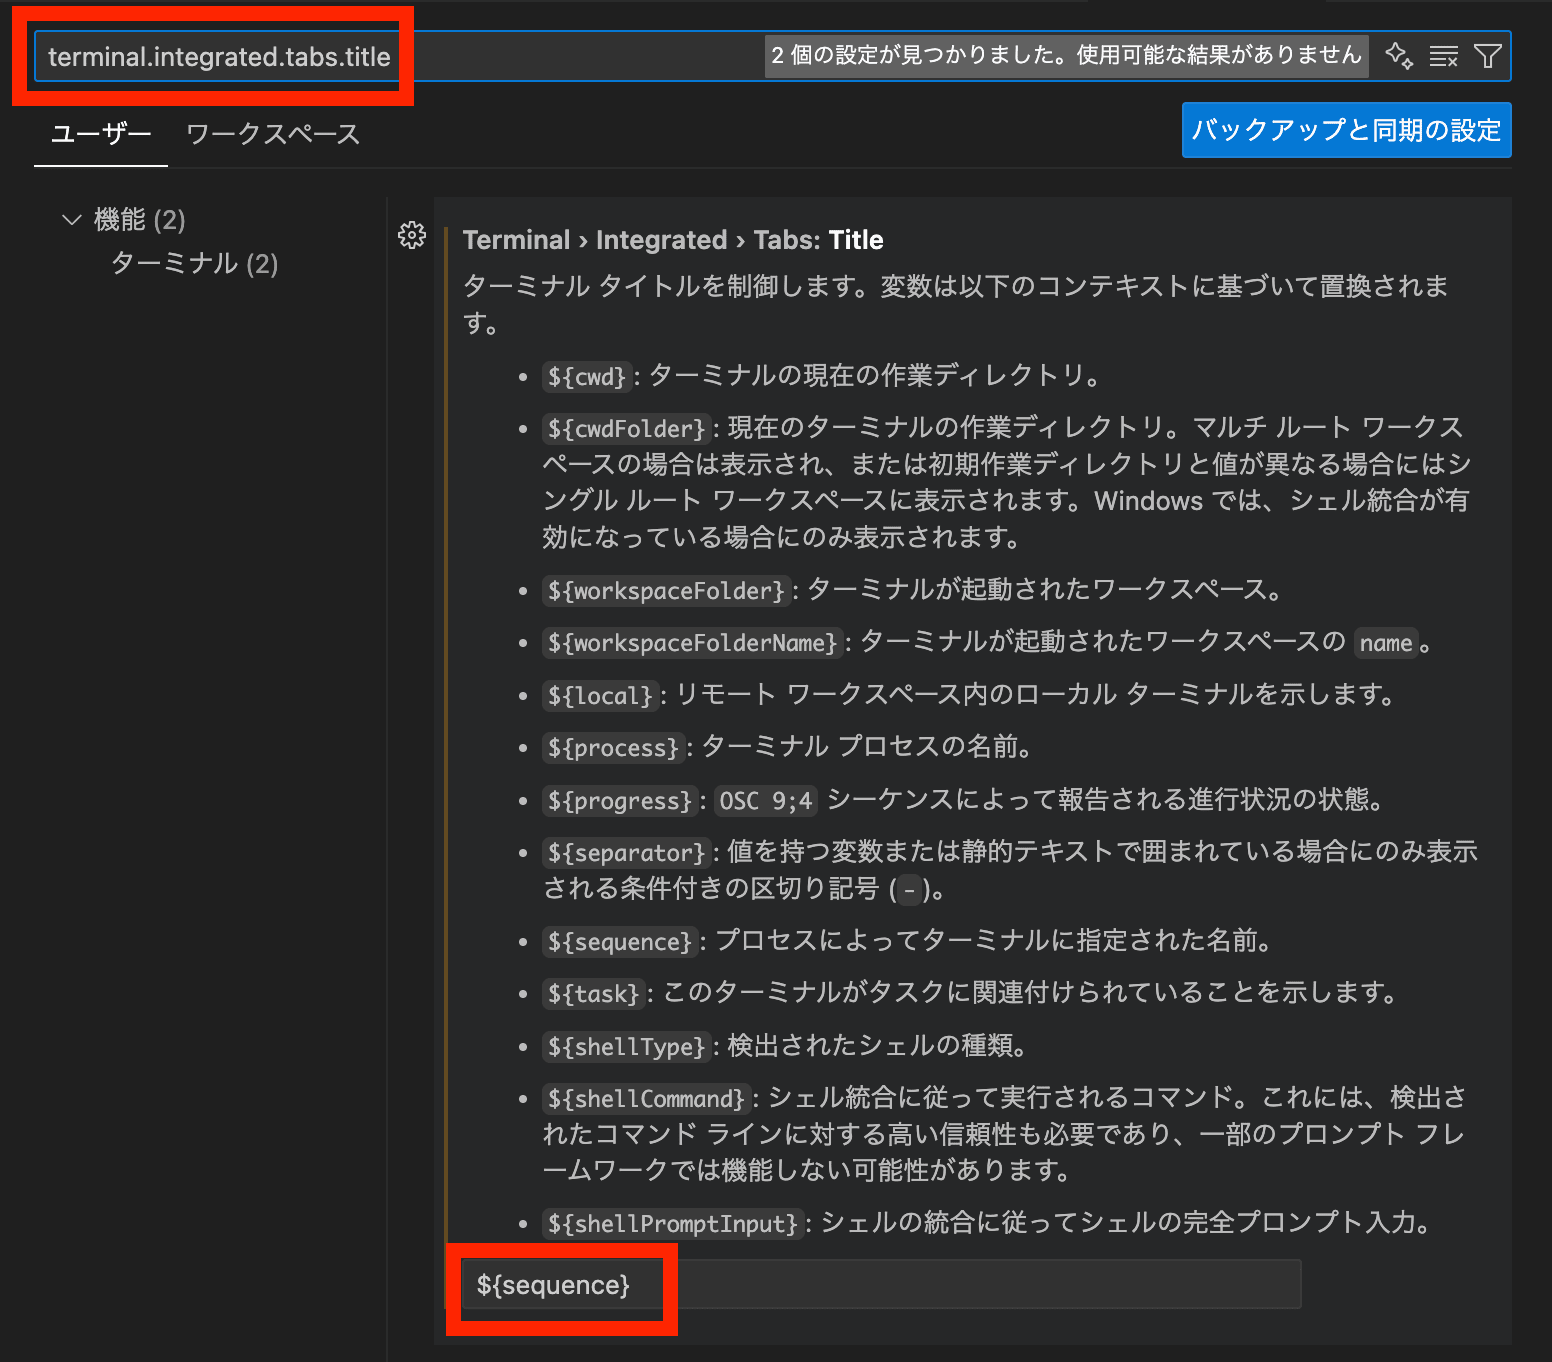Click the ${workspaceFolderName} variable code
This screenshot has height=1362, width=1552.
pos(692,643)
